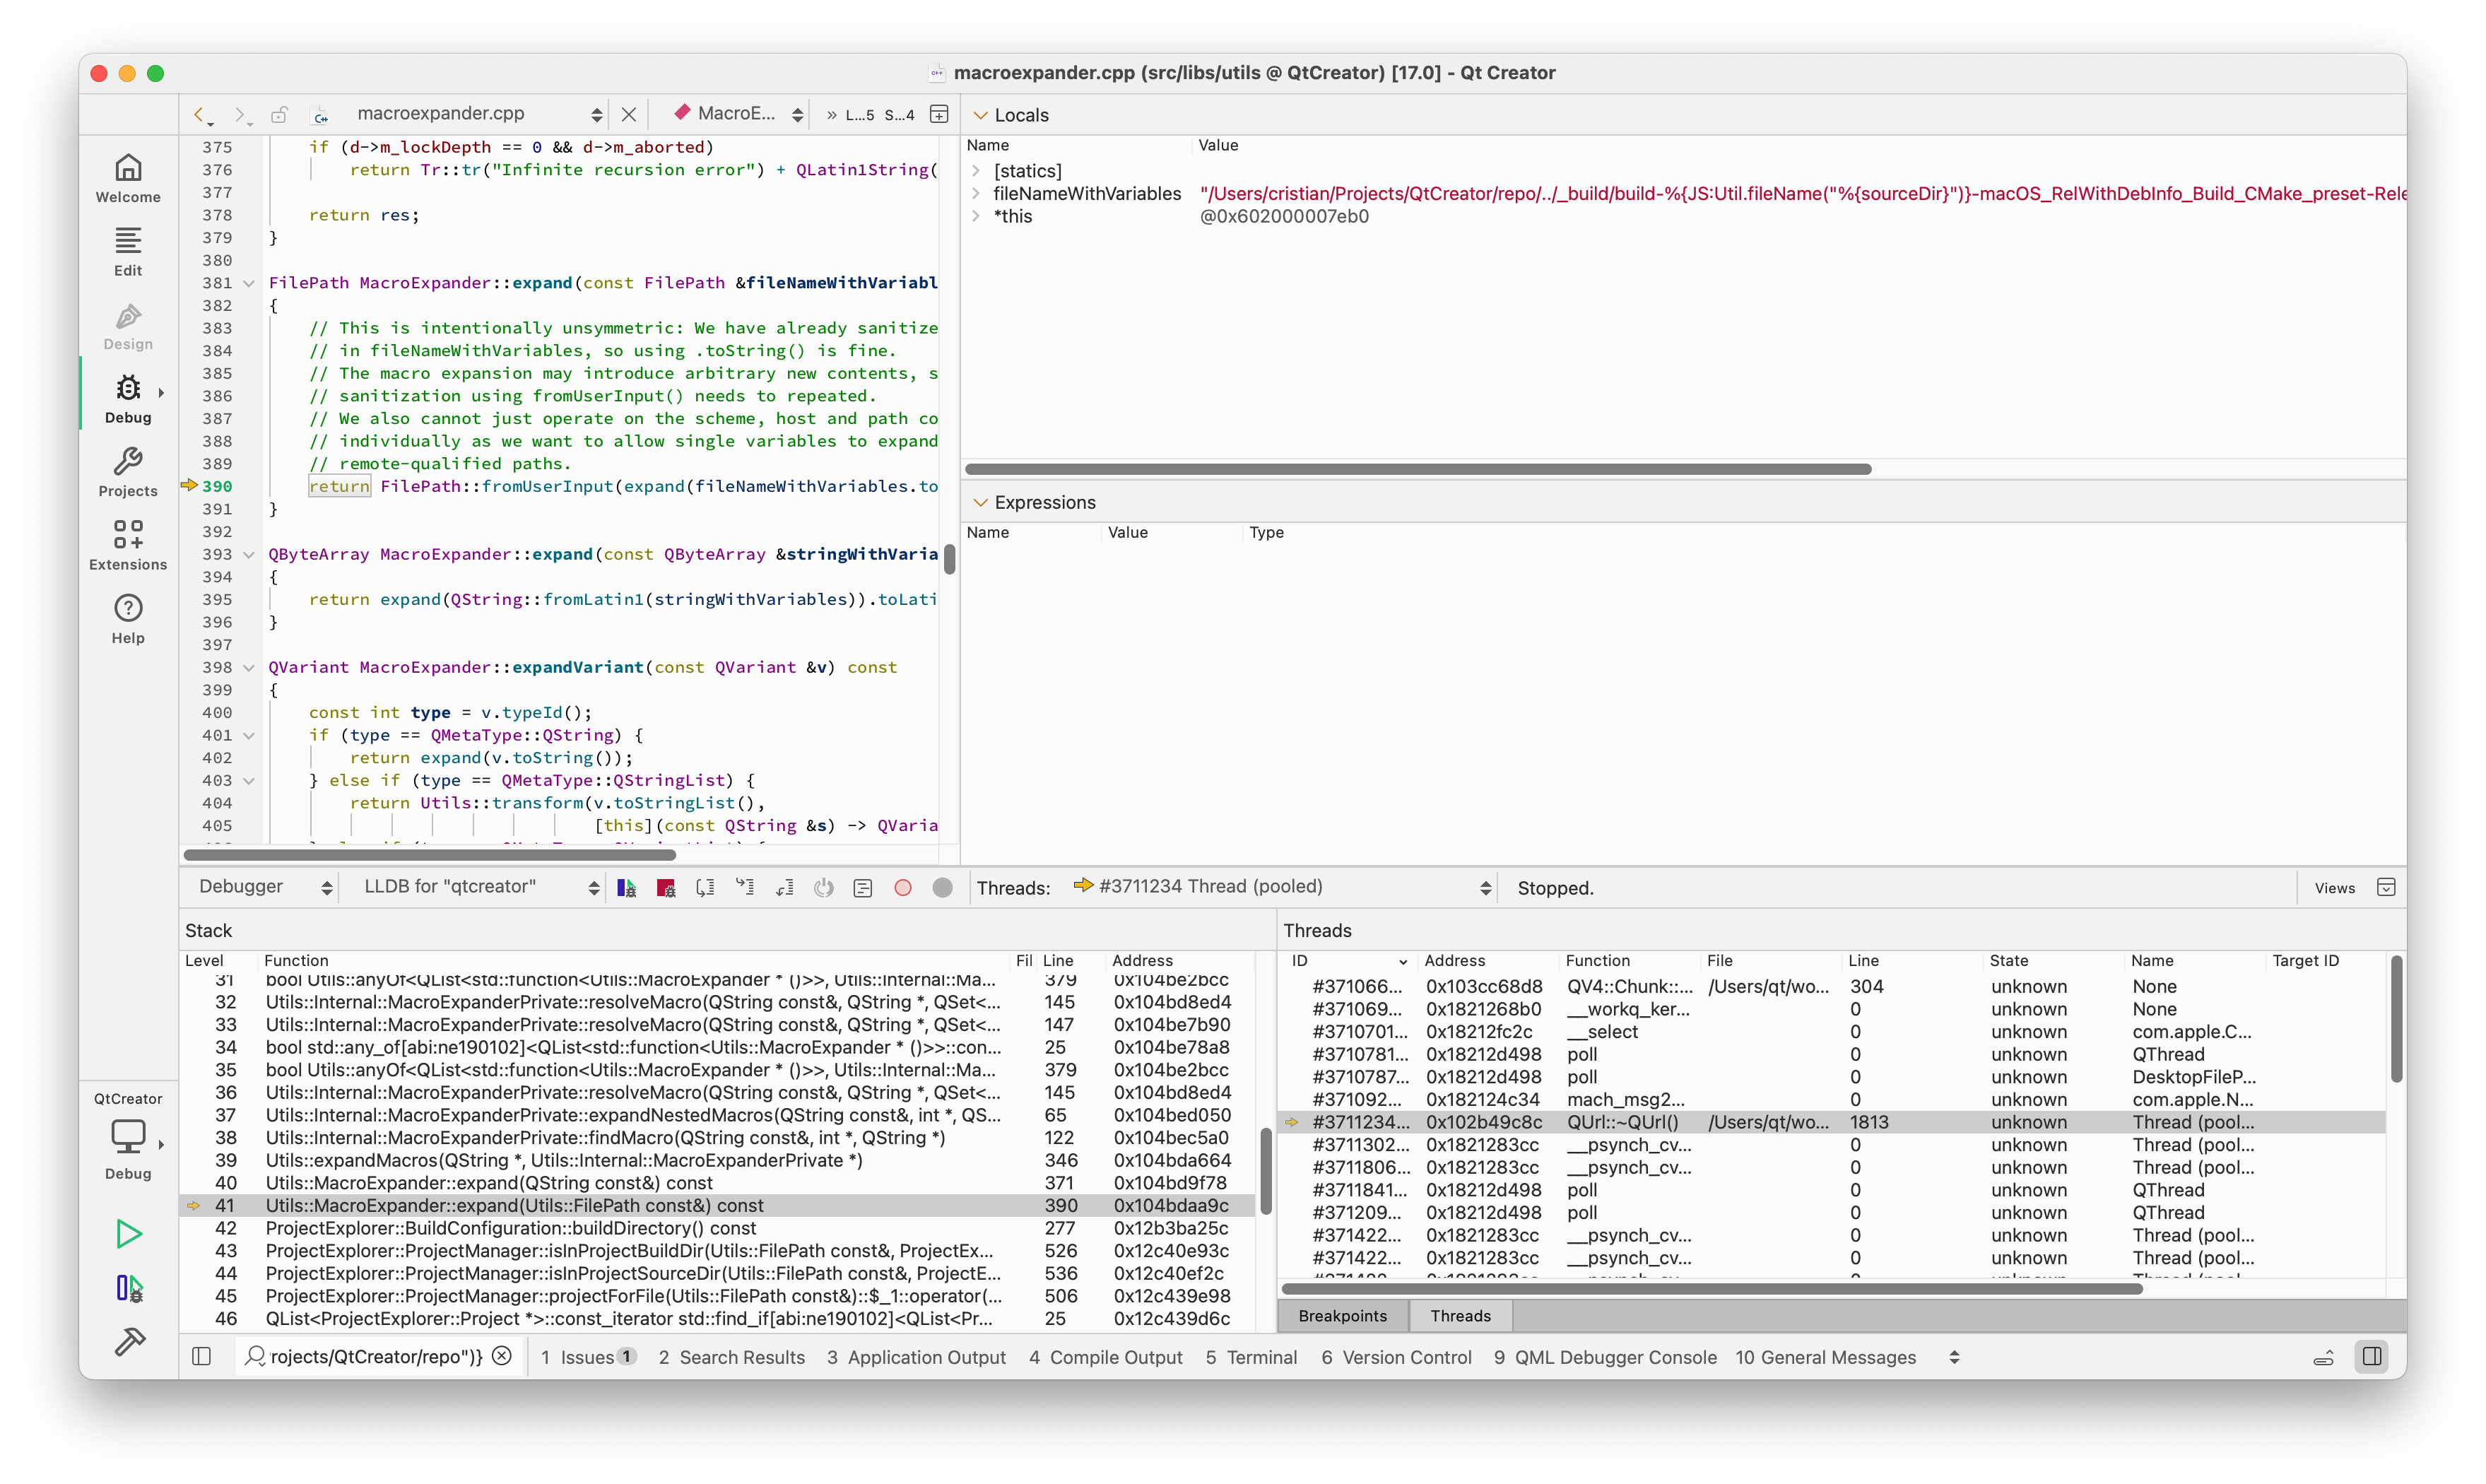
Task: Go forward in editor navigation history
Action: [x=241, y=115]
